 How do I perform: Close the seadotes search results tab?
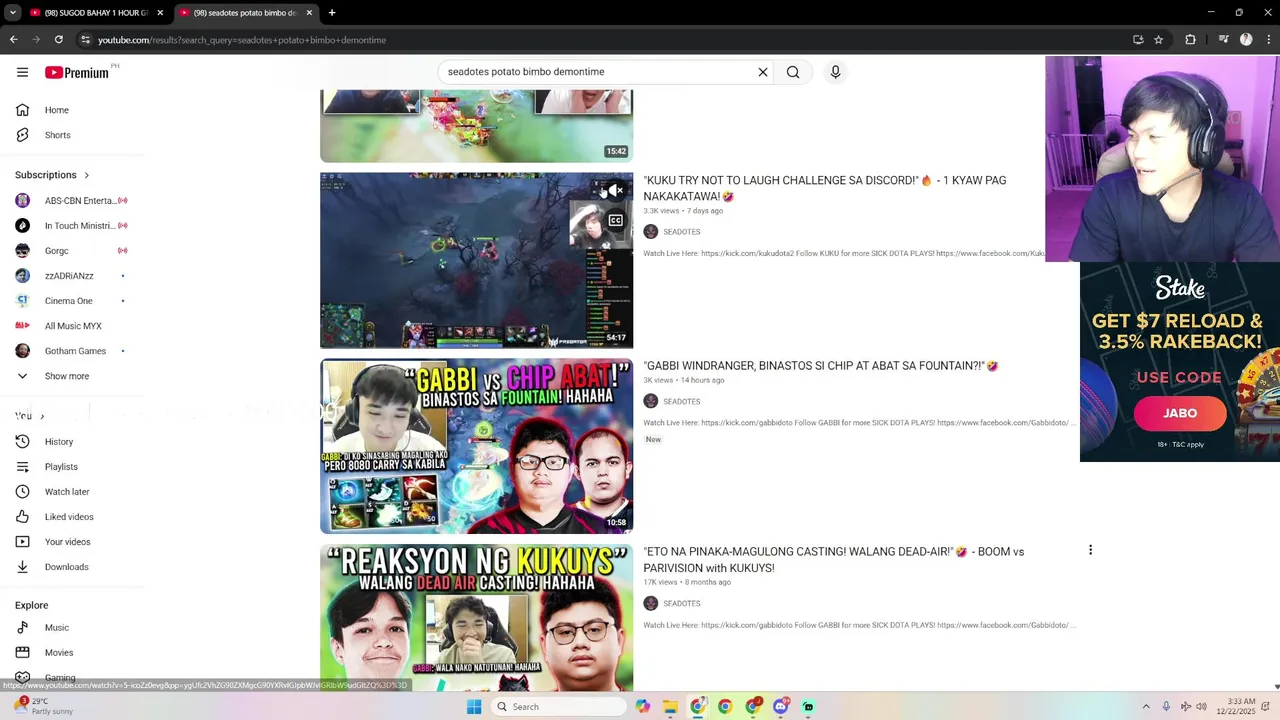[x=309, y=13]
